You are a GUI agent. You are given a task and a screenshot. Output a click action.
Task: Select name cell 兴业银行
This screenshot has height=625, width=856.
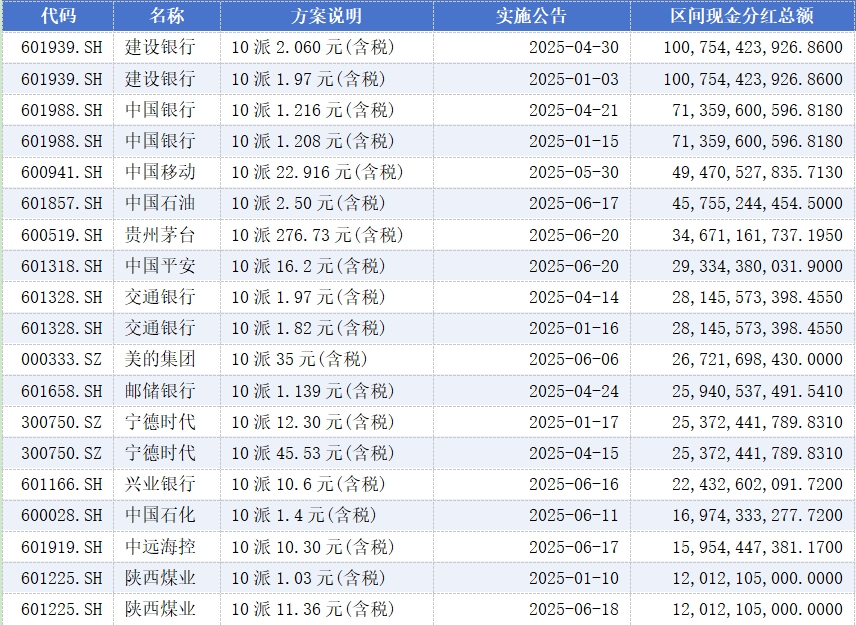(167, 485)
